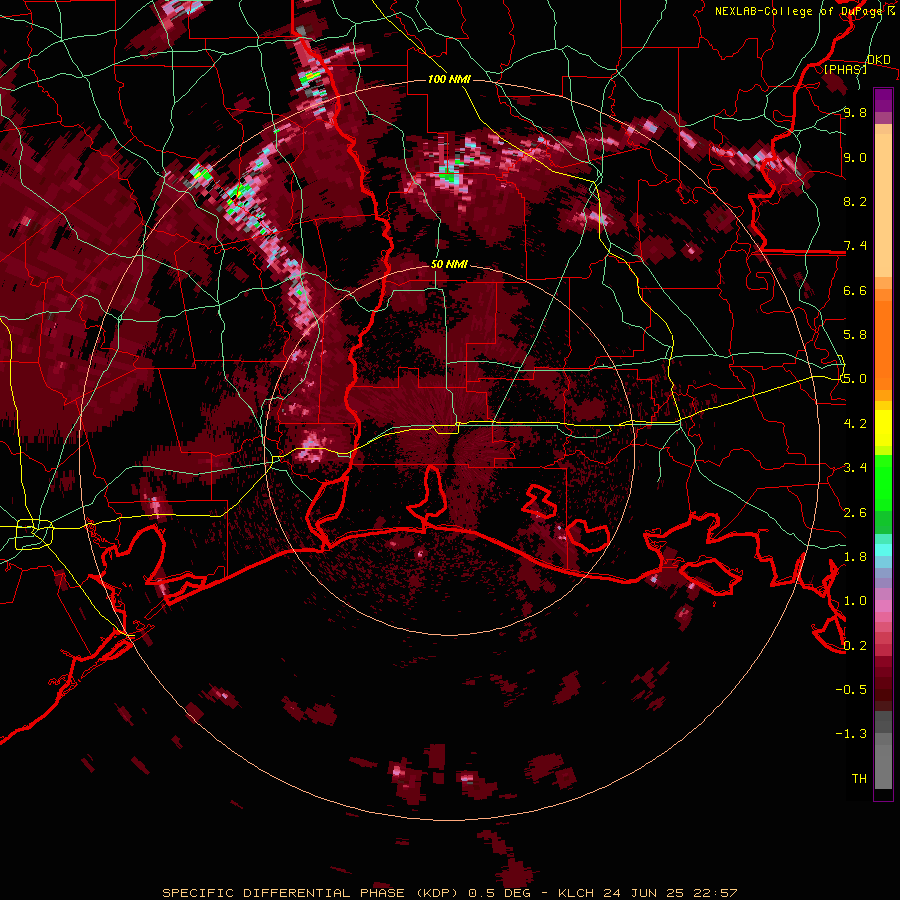
Task: Click the DKD label above the scale
Action: click(x=879, y=60)
